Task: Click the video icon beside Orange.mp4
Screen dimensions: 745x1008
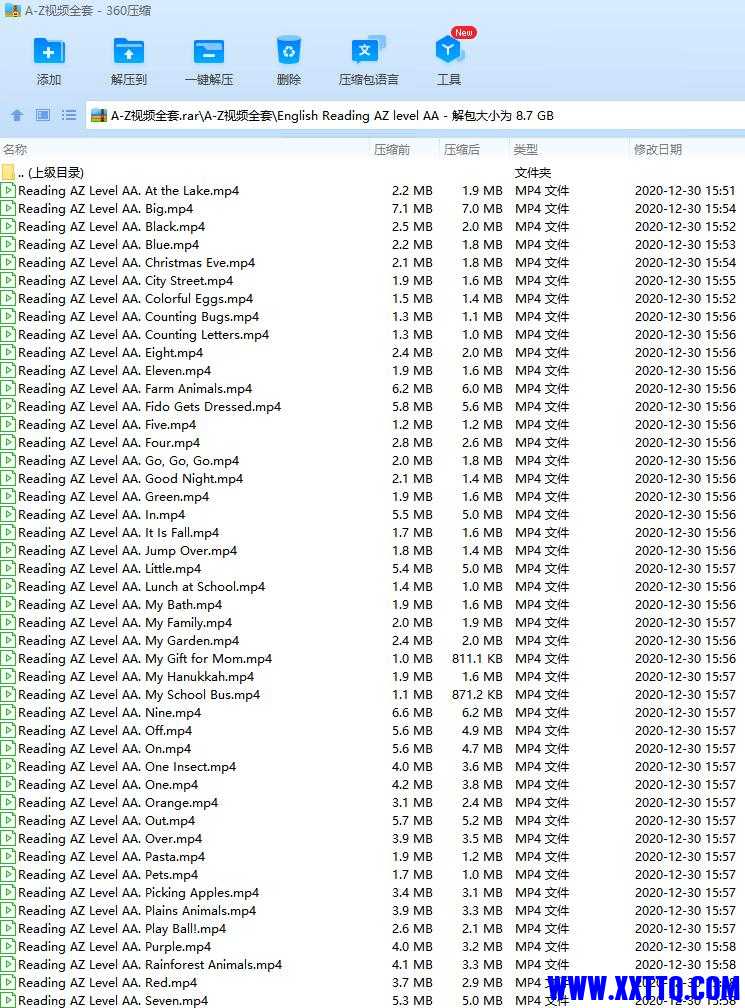Action: pos(8,802)
